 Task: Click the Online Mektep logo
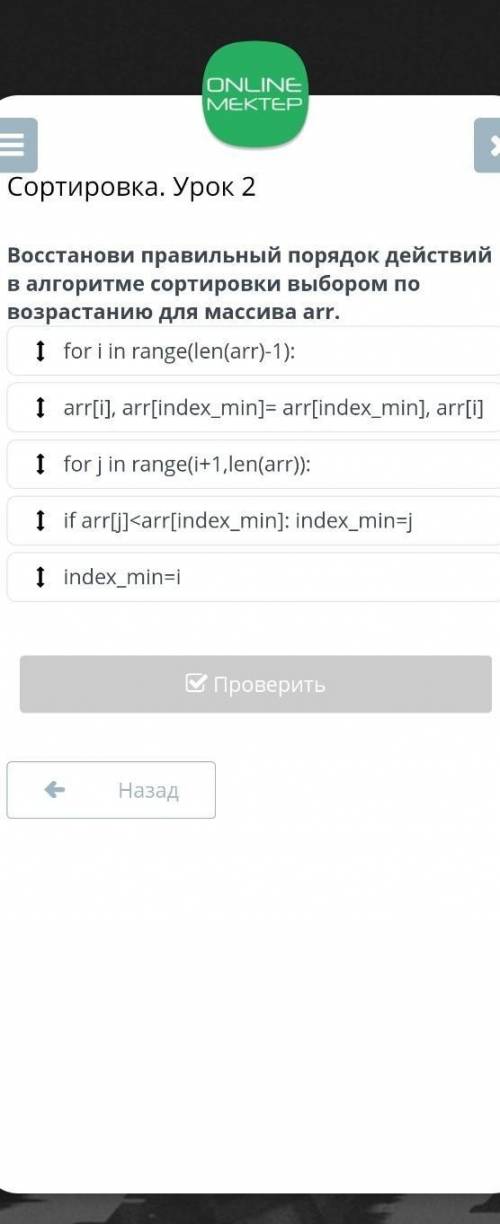click(254, 95)
